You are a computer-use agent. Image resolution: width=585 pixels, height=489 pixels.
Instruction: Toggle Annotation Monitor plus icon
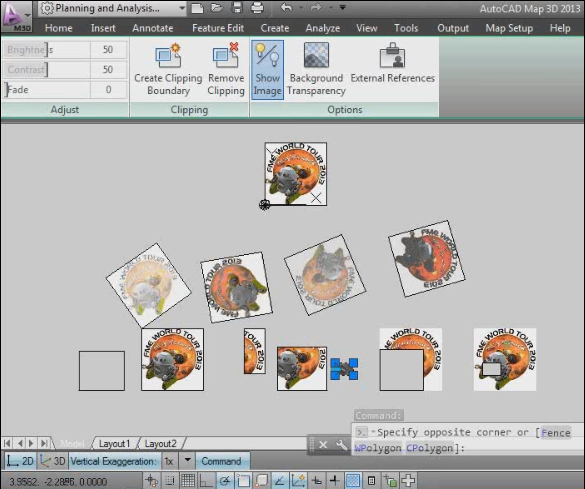[x=409, y=481]
